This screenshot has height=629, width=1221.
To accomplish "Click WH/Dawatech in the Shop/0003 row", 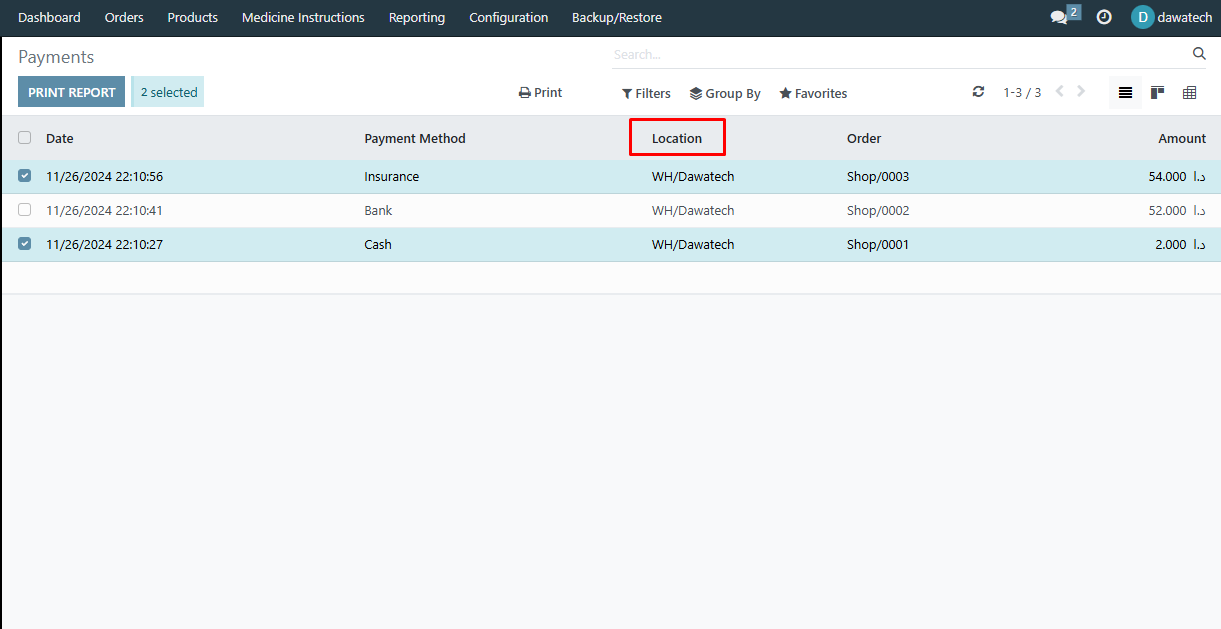I will coord(693,176).
